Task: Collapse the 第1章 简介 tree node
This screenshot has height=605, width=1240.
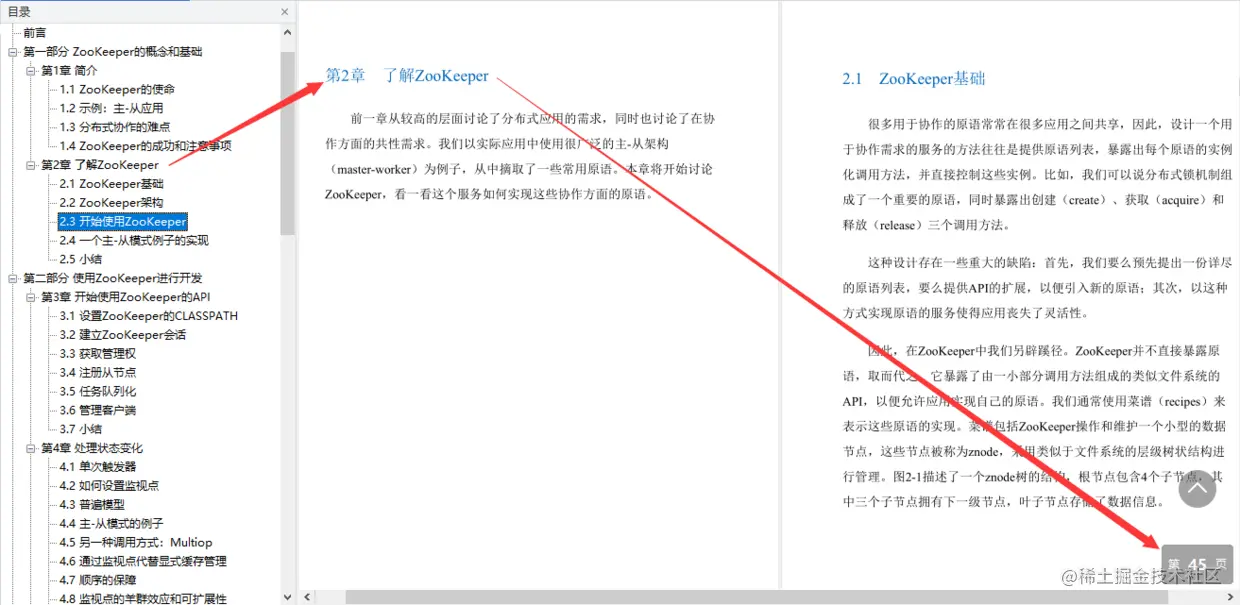Action: point(31,70)
